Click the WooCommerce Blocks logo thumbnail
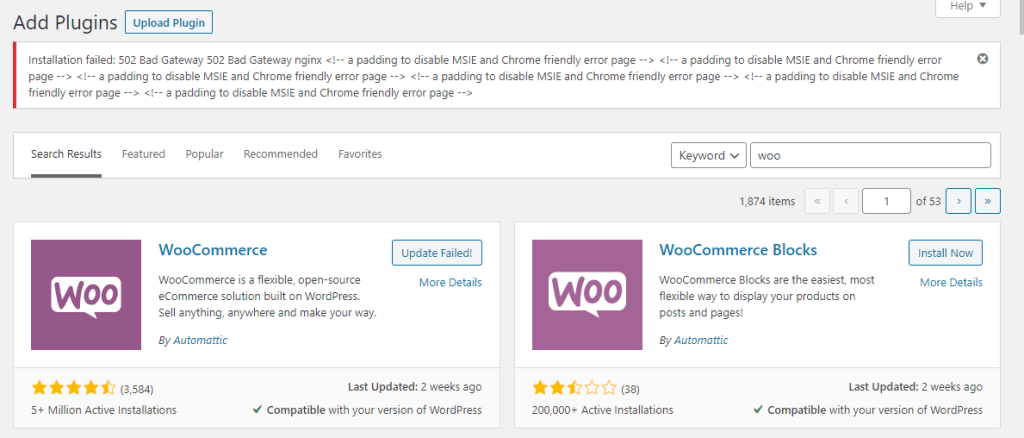The height and width of the screenshot is (438, 1024). pyautogui.click(x=587, y=295)
